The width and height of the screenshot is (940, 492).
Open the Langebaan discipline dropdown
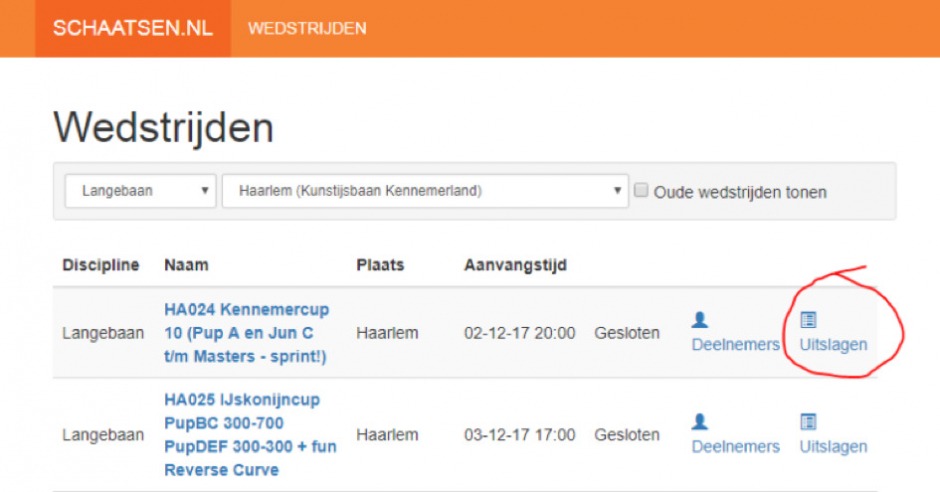(x=140, y=191)
